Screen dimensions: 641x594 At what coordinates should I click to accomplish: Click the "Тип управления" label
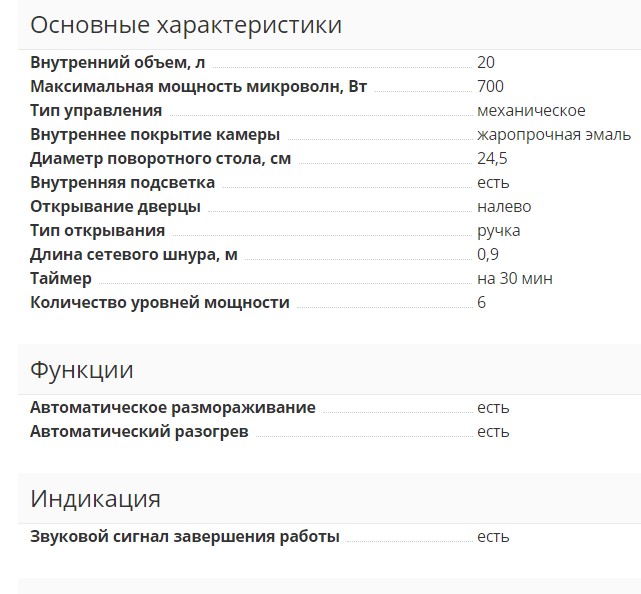96,111
